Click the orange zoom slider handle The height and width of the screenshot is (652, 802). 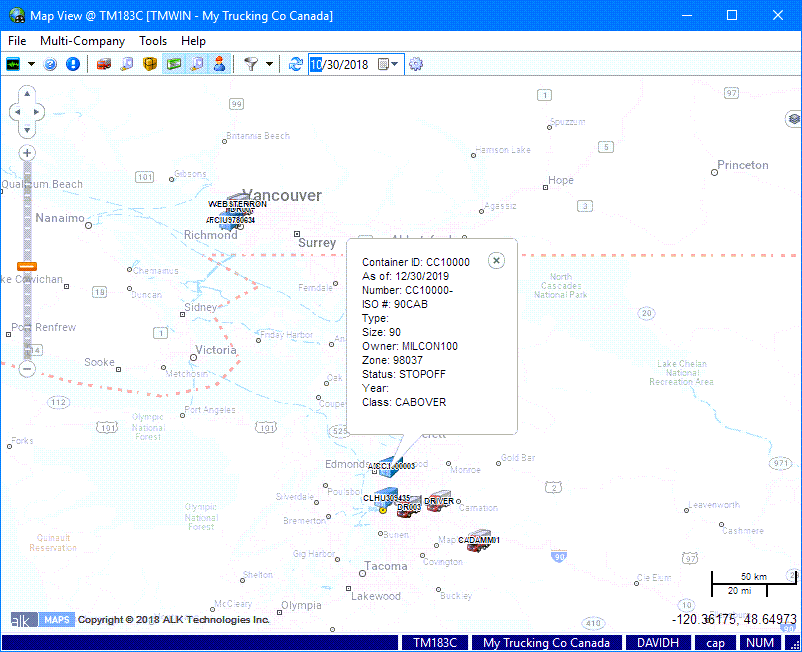point(27,266)
